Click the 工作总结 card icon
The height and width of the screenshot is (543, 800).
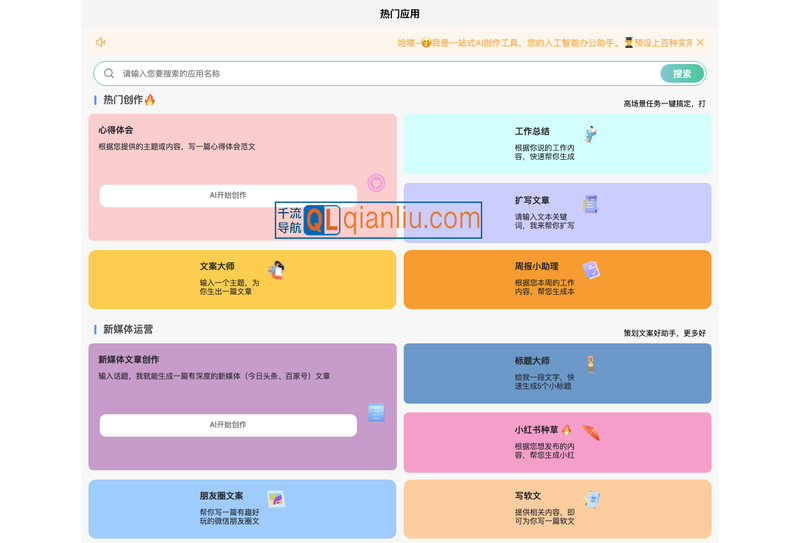pos(591,134)
